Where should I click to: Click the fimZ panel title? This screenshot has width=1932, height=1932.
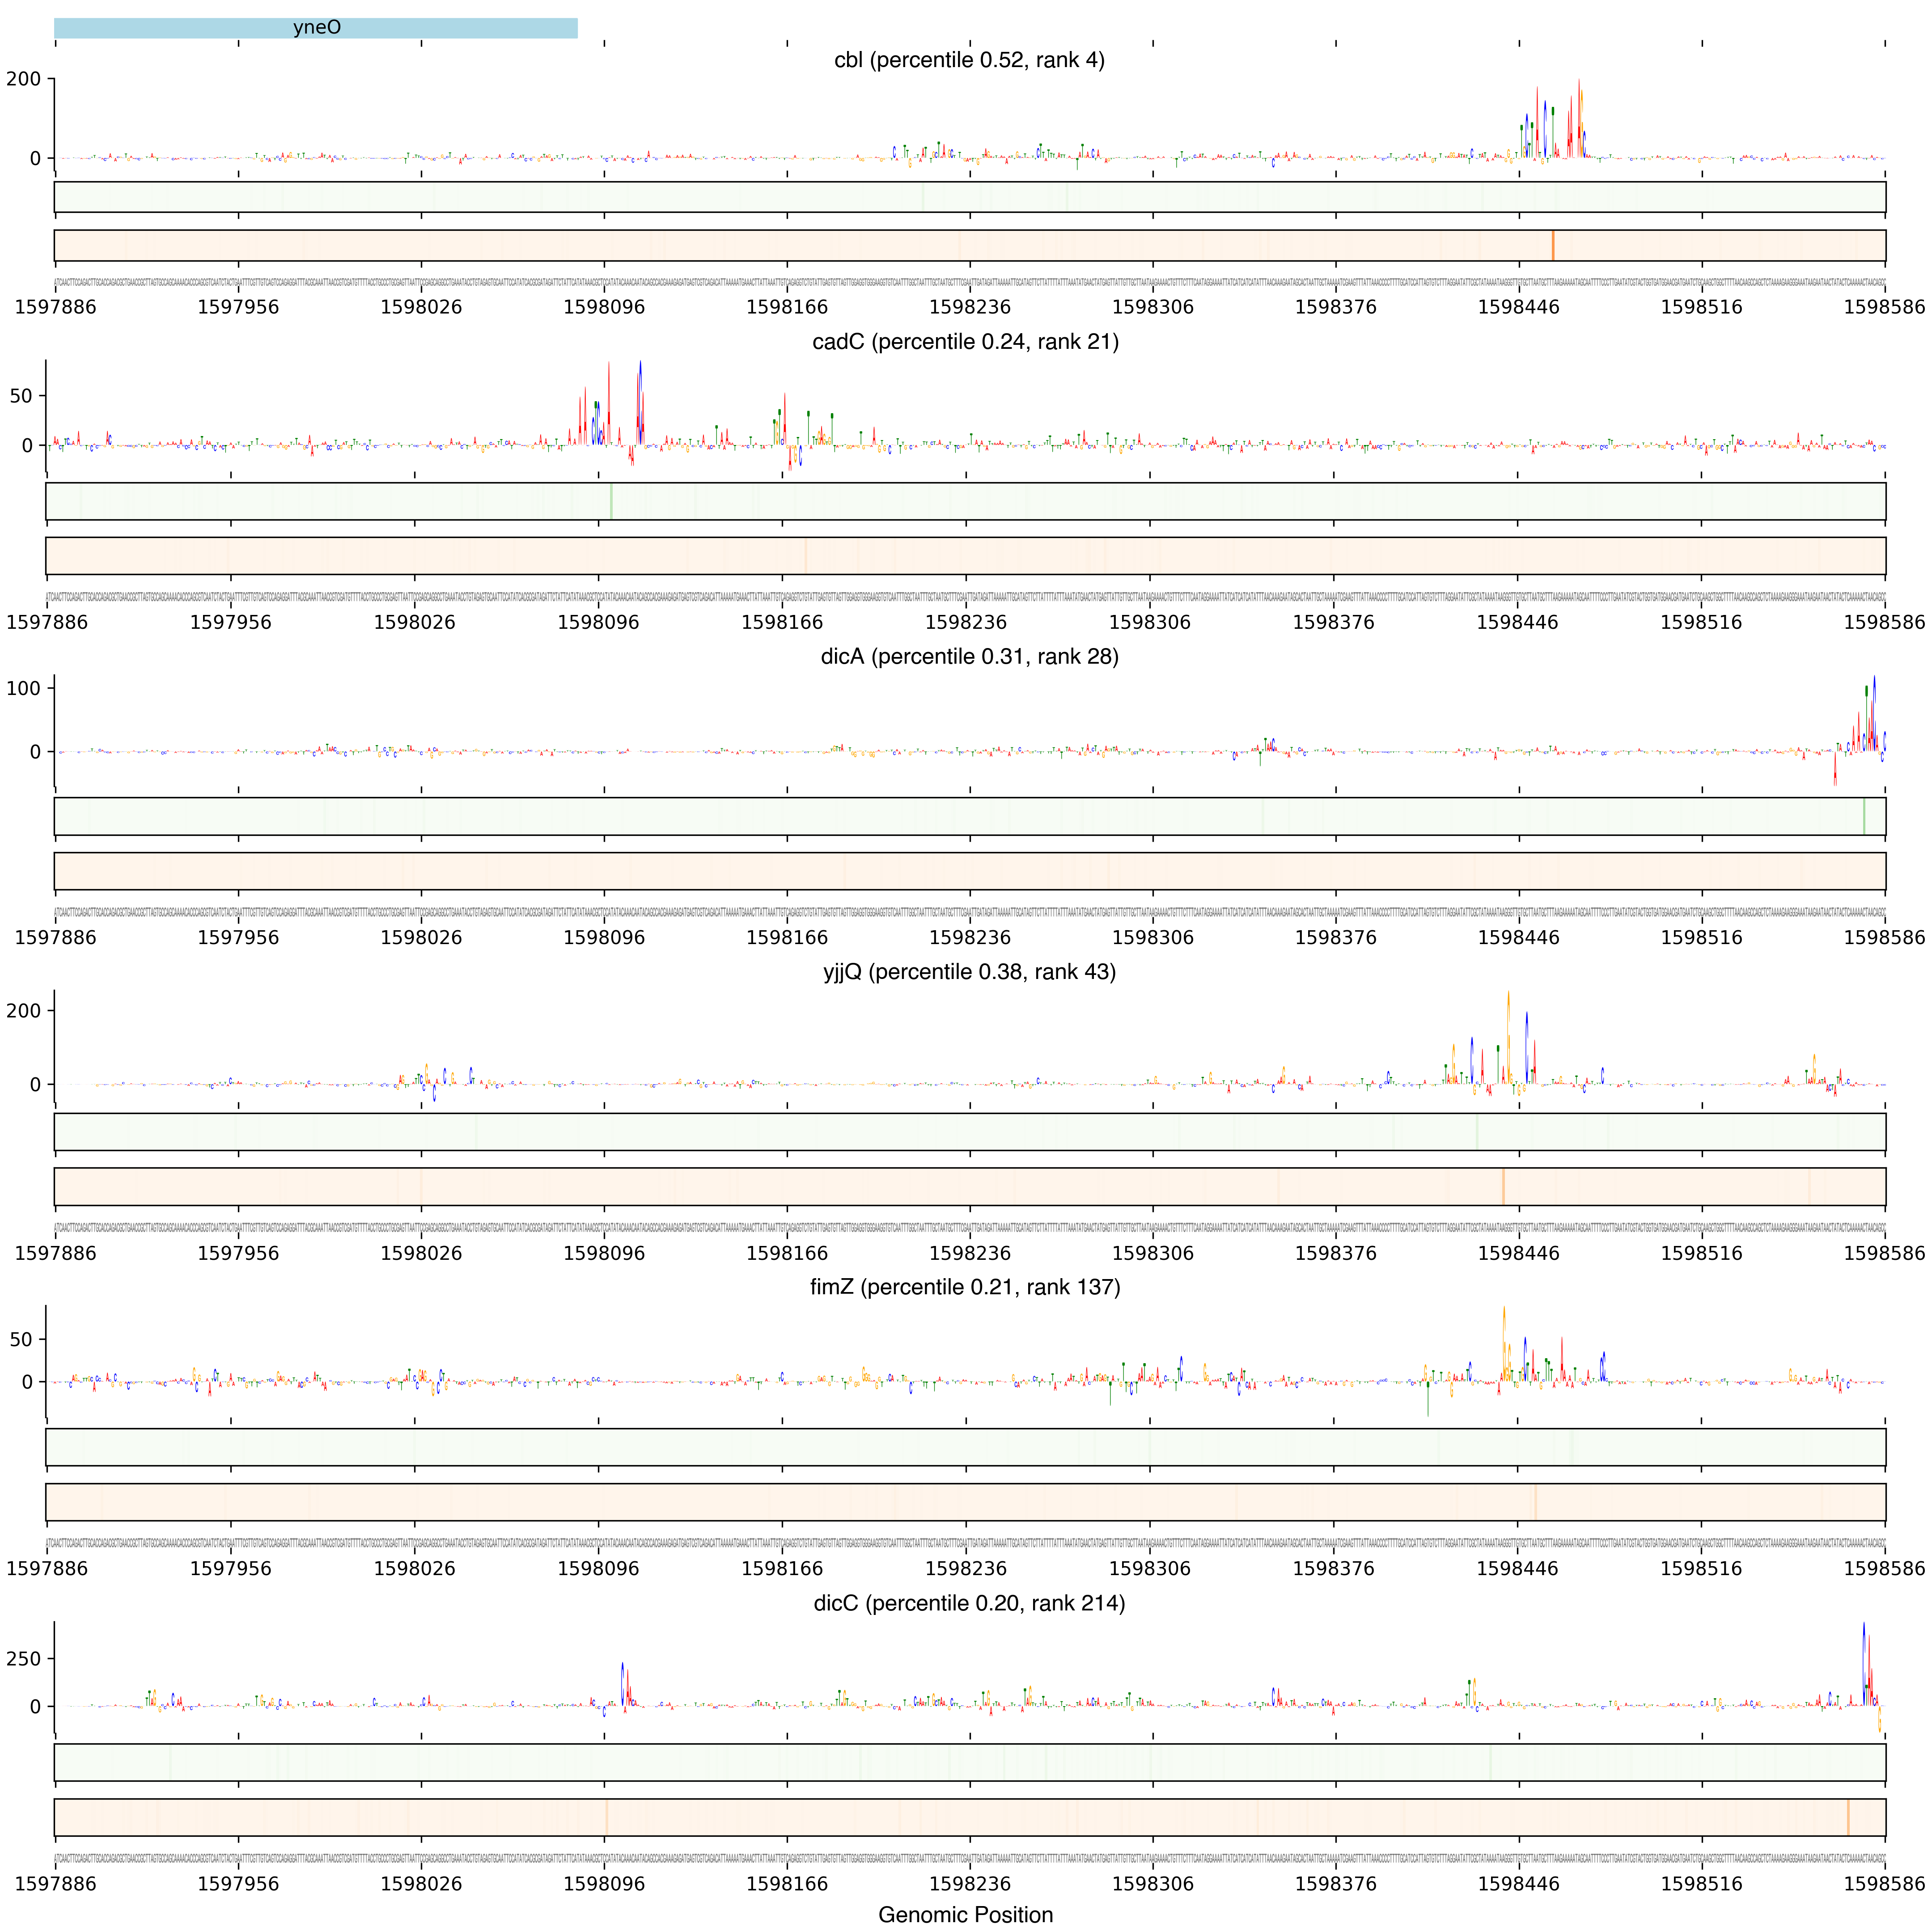(x=965, y=1287)
